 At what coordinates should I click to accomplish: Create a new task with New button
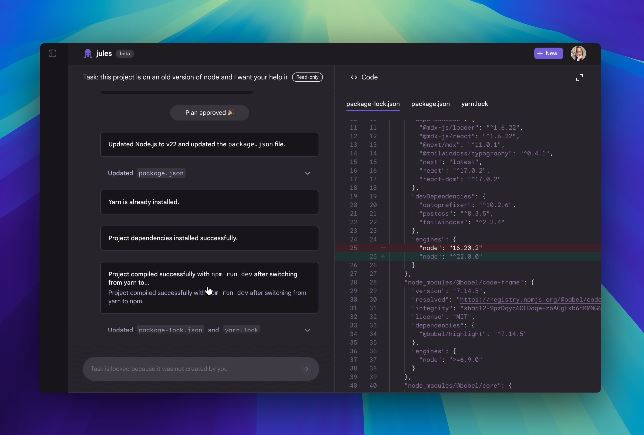click(548, 53)
